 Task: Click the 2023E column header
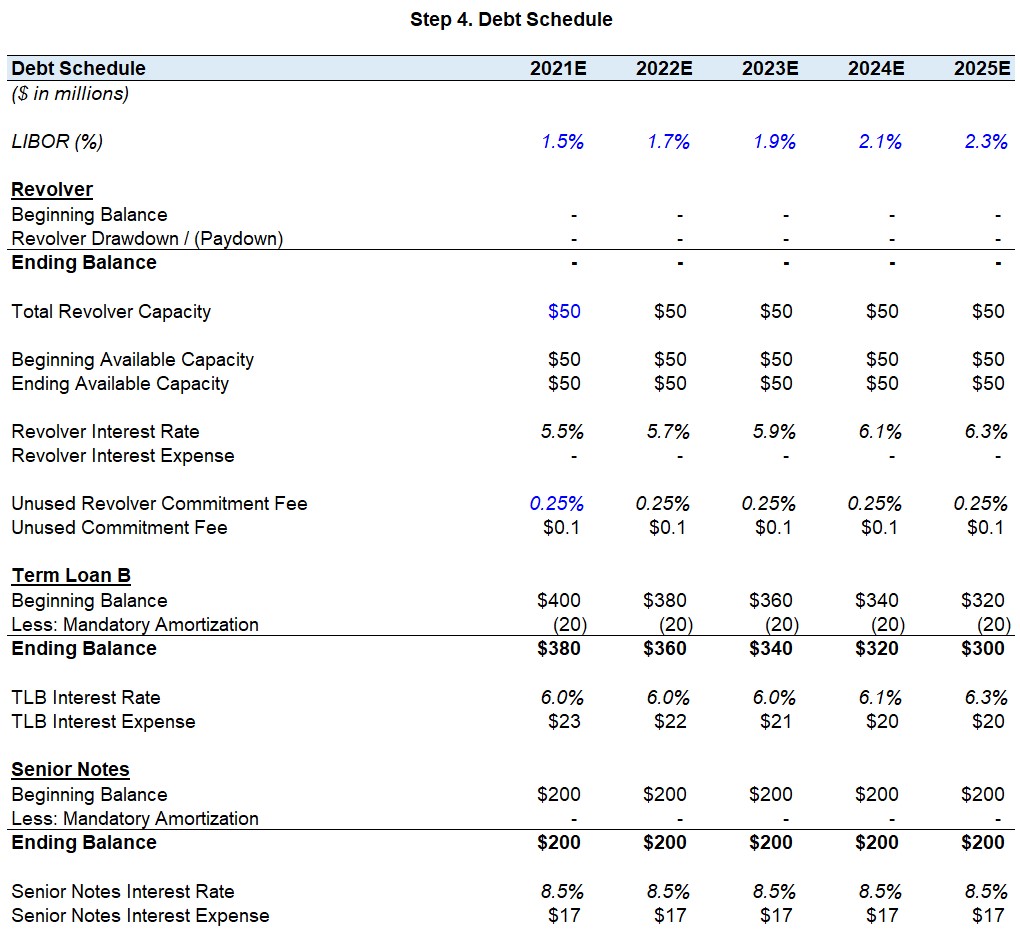(x=770, y=68)
